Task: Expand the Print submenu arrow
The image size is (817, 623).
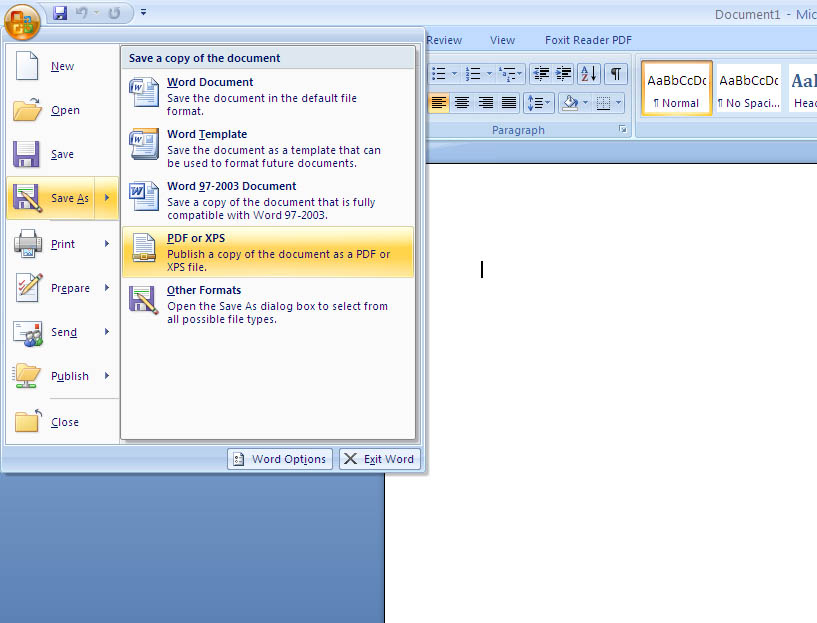Action: pos(107,244)
